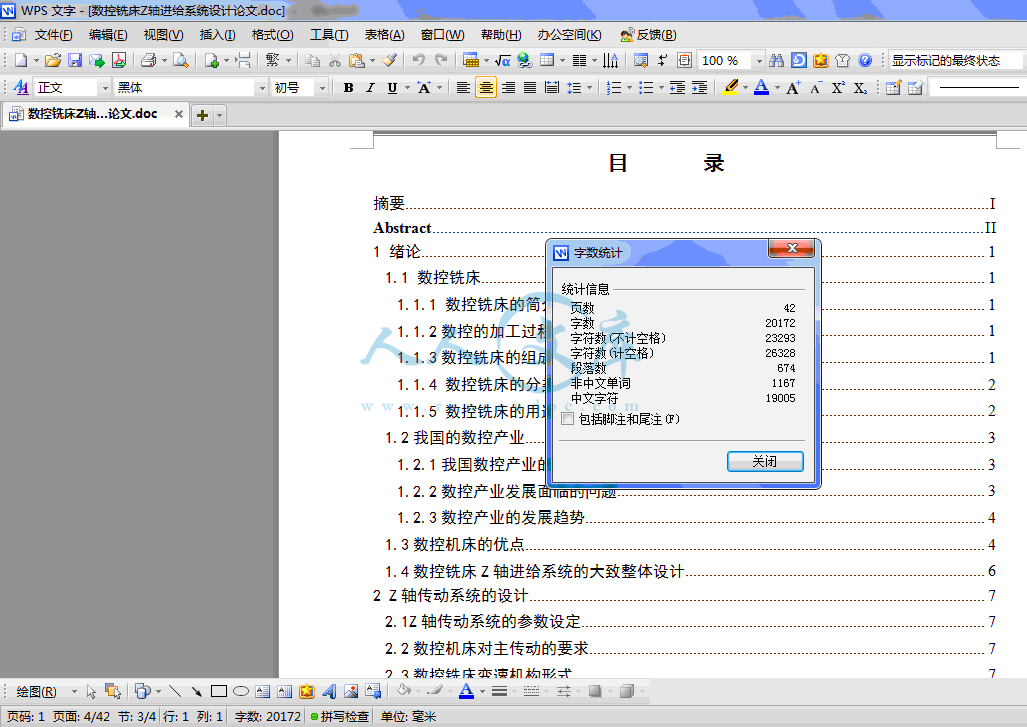The height and width of the screenshot is (727, 1027).
Task: Open a file with folder icon
Action: point(53,61)
